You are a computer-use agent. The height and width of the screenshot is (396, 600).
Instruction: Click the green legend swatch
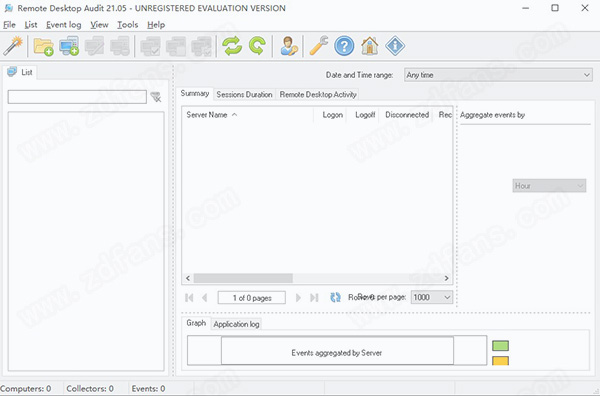(x=501, y=346)
